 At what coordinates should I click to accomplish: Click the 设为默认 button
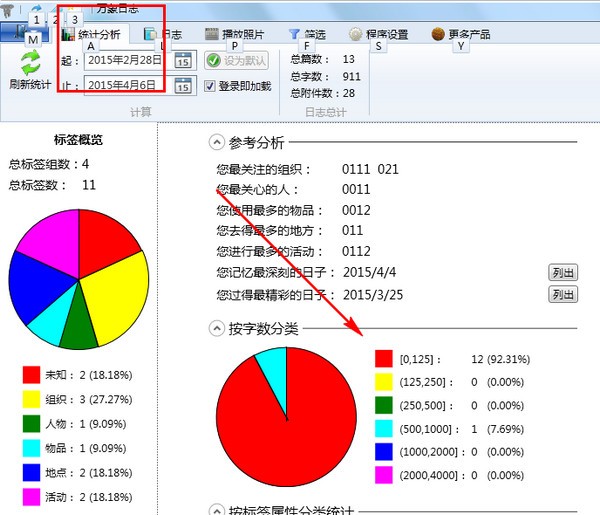(x=236, y=60)
